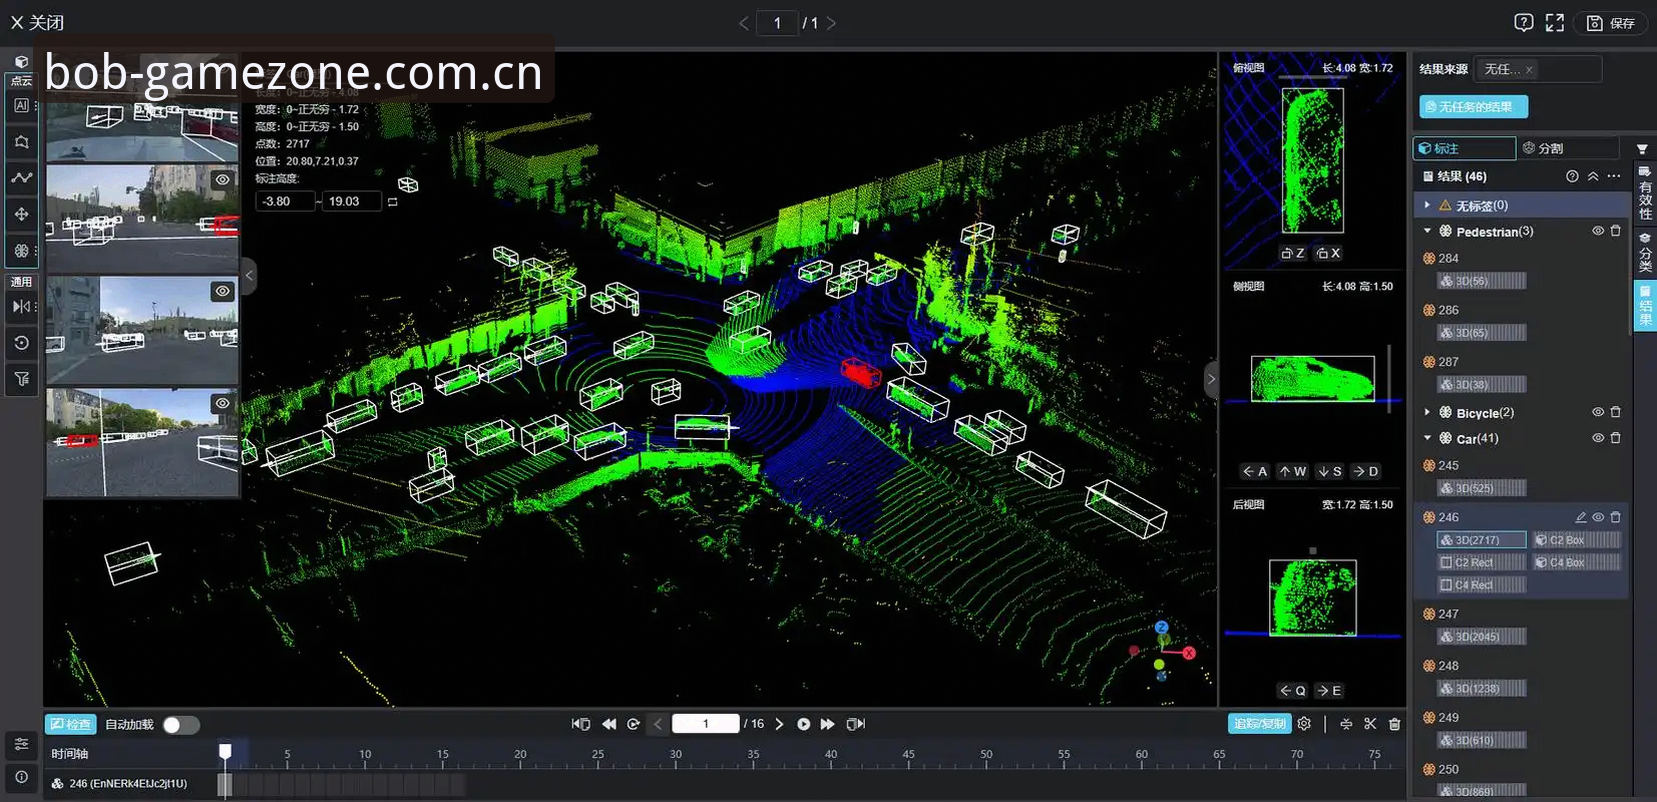Open the help question mark icon
This screenshot has height=802, width=1657.
[1523, 23]
